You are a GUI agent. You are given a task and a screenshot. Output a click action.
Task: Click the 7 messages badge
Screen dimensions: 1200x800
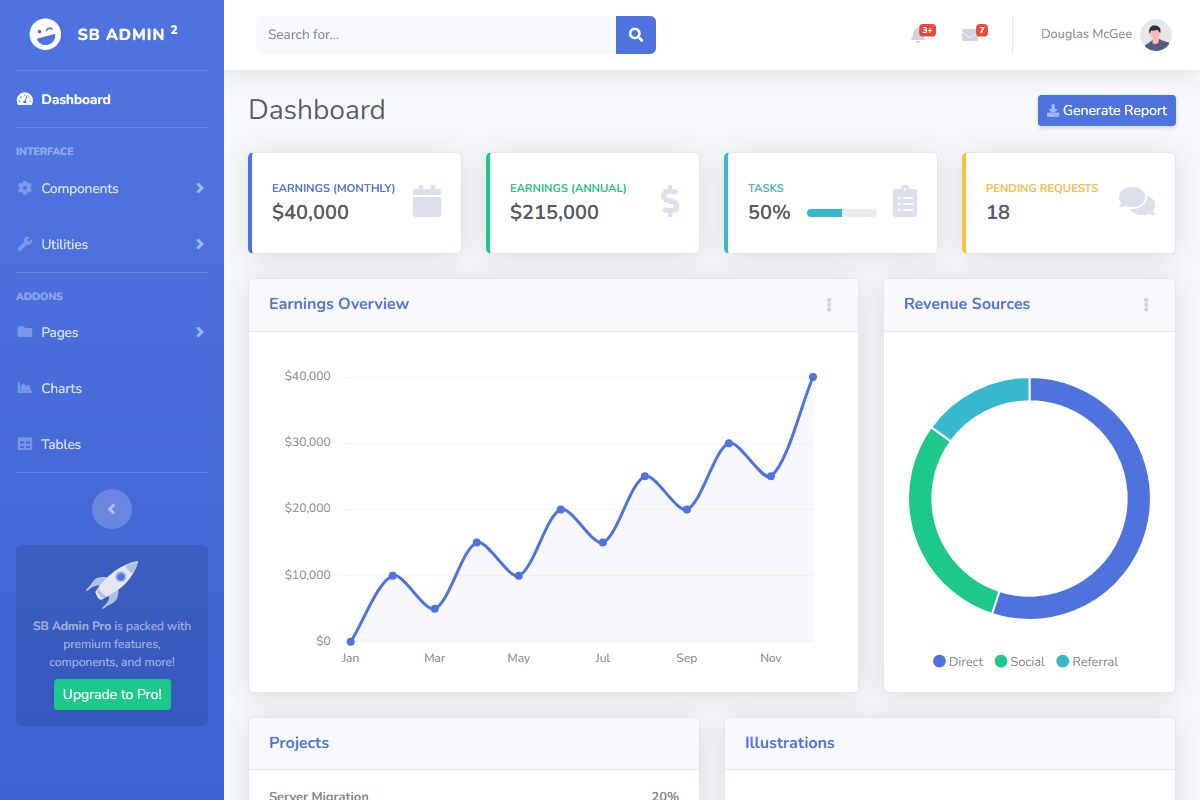pos(982,30)
